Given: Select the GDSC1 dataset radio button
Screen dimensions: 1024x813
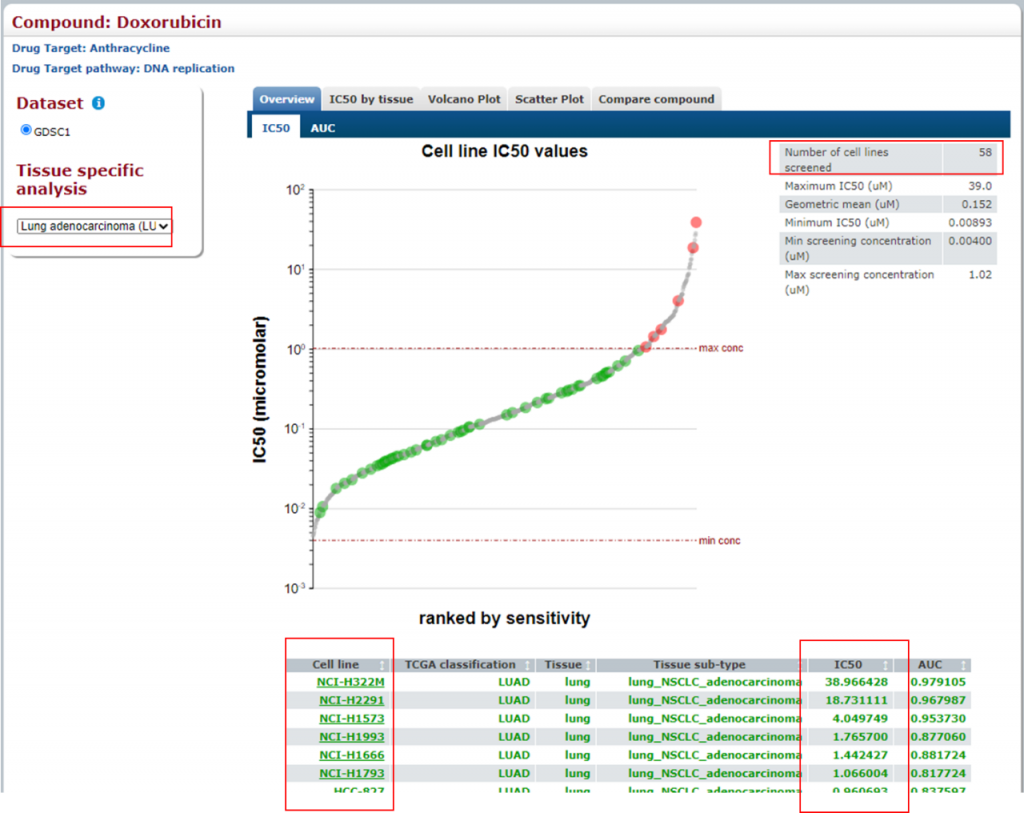Looking at the screenshot, I should [26, 130].
